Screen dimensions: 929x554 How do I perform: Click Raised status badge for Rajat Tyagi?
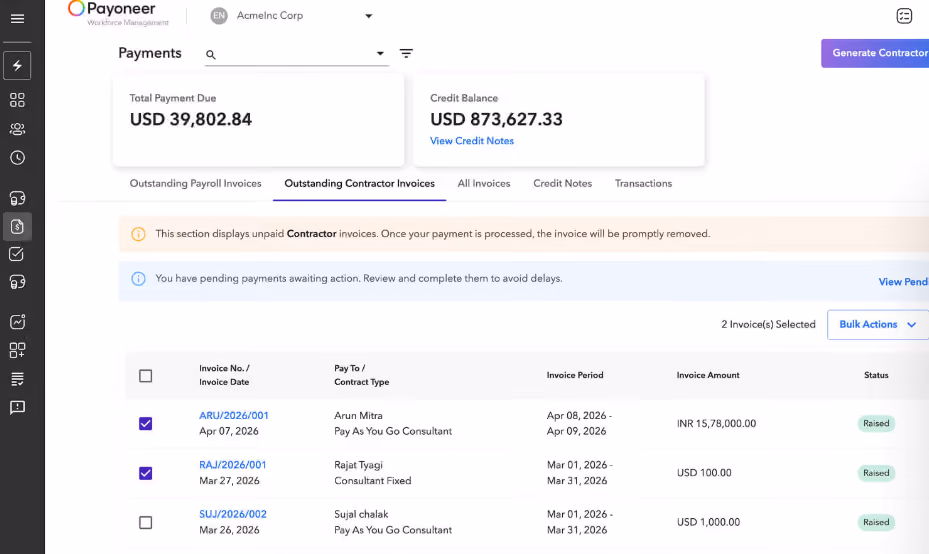point(876,473)
